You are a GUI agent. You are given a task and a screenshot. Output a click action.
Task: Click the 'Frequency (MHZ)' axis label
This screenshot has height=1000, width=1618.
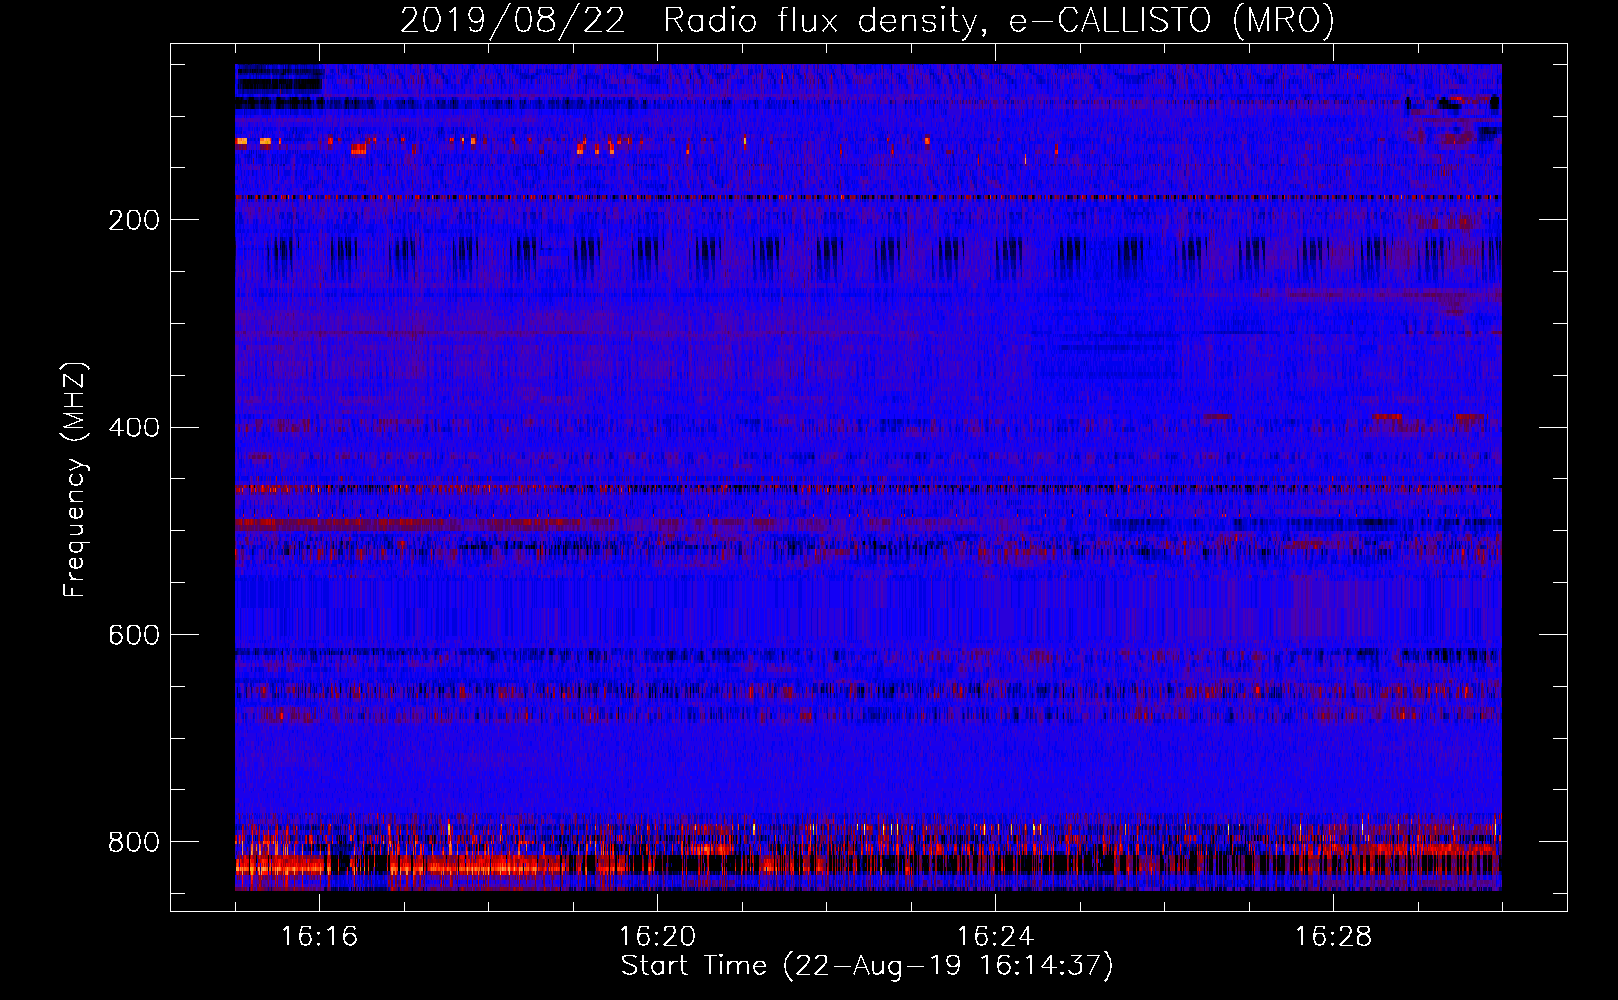pos(75,479)
